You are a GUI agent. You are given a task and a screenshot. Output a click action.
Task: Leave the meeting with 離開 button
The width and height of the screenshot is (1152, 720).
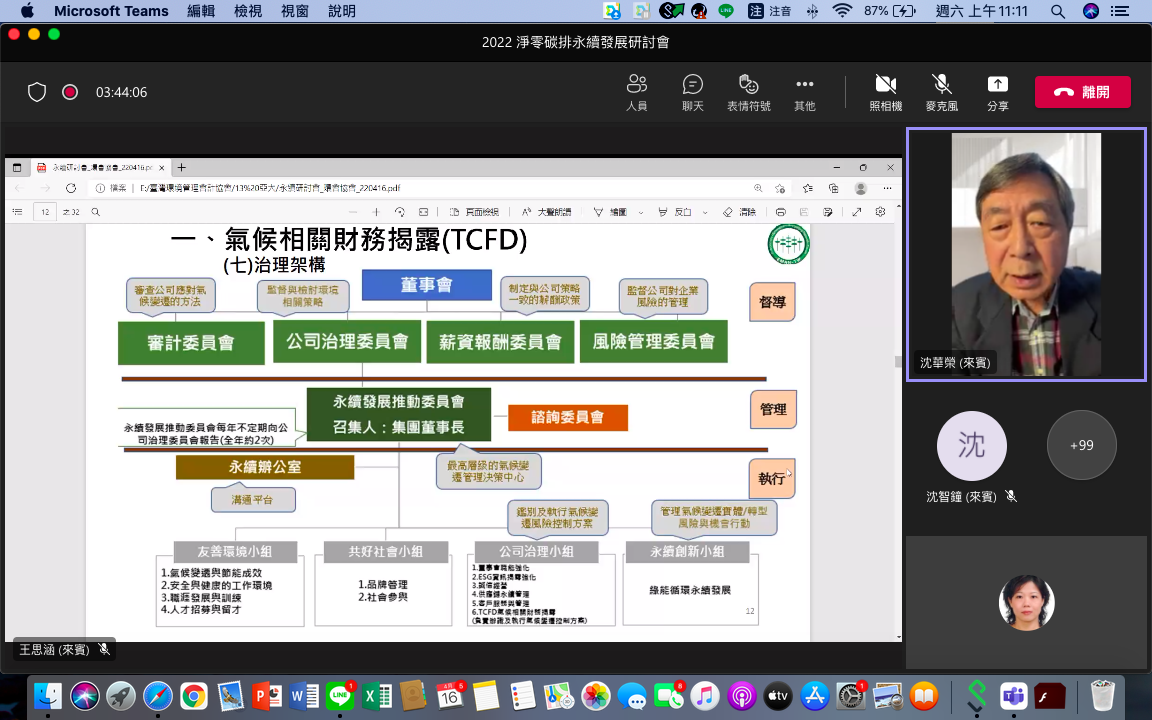(1082, 92)
